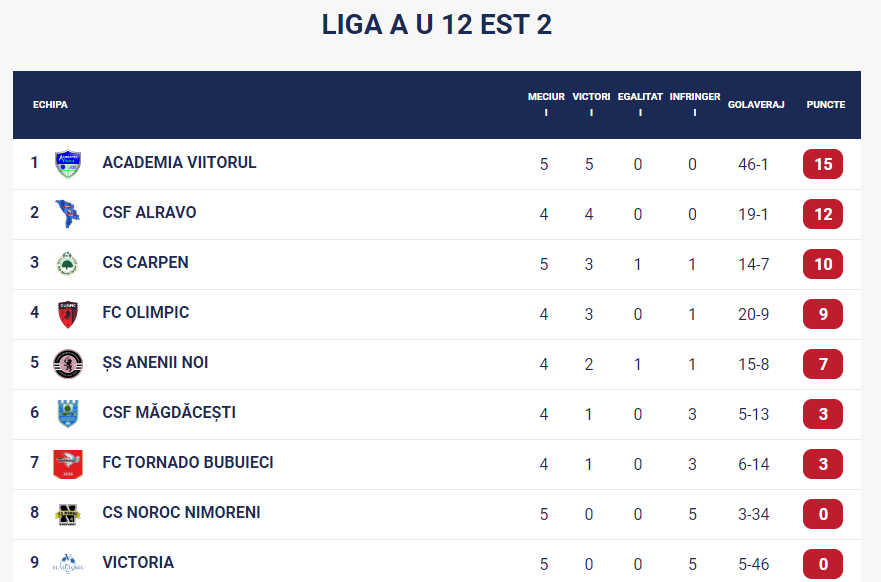Viewport: 881px width, 582px height.
Task: Click the CSF Măgdăcești crest icon
Action: click(x=68, y=413)
